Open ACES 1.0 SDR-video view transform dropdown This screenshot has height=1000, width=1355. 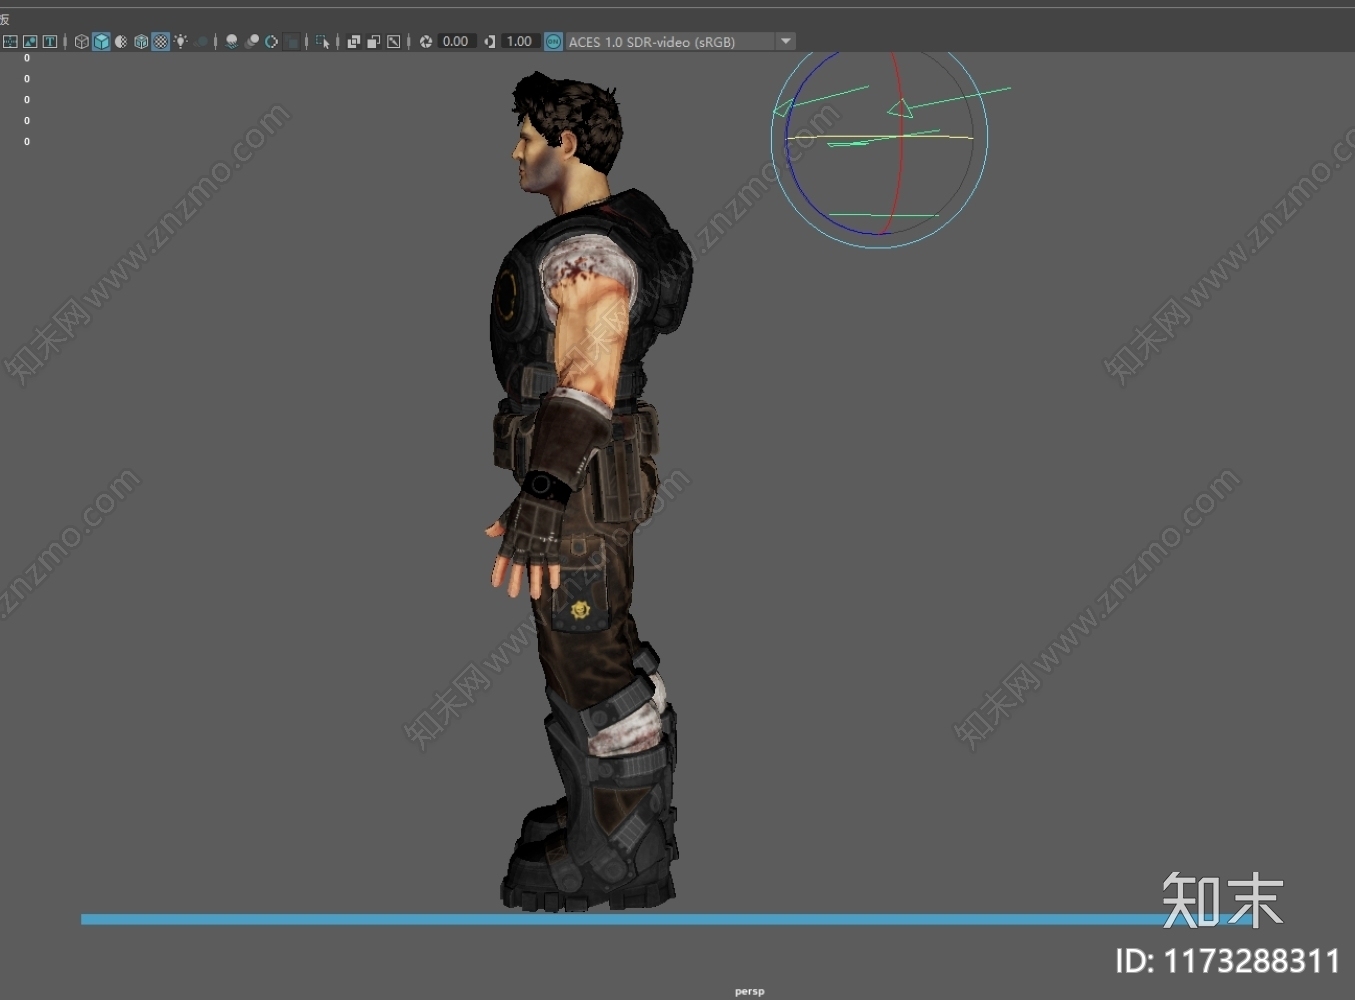(x=670, y=41)
